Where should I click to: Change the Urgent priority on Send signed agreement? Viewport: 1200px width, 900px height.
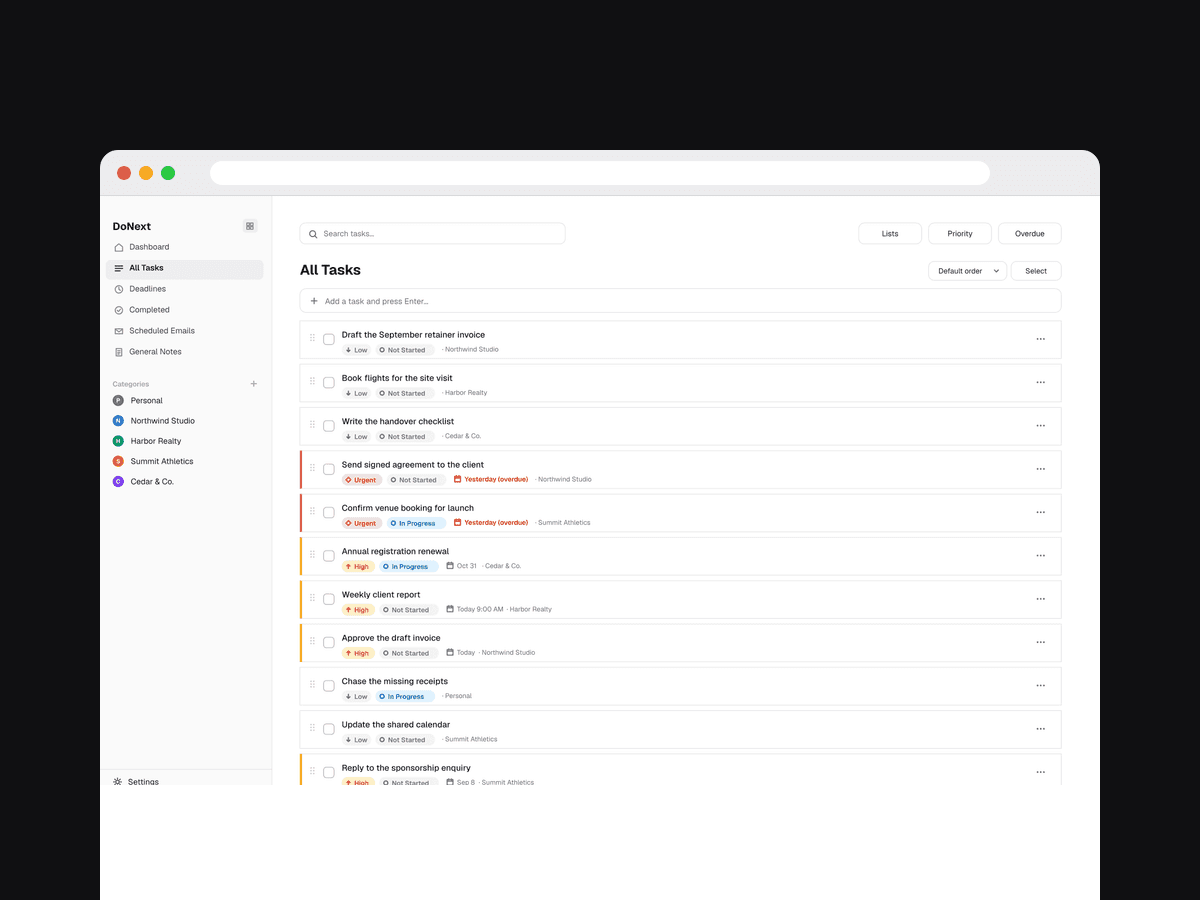pyautogui.click(x=362, y=480)
